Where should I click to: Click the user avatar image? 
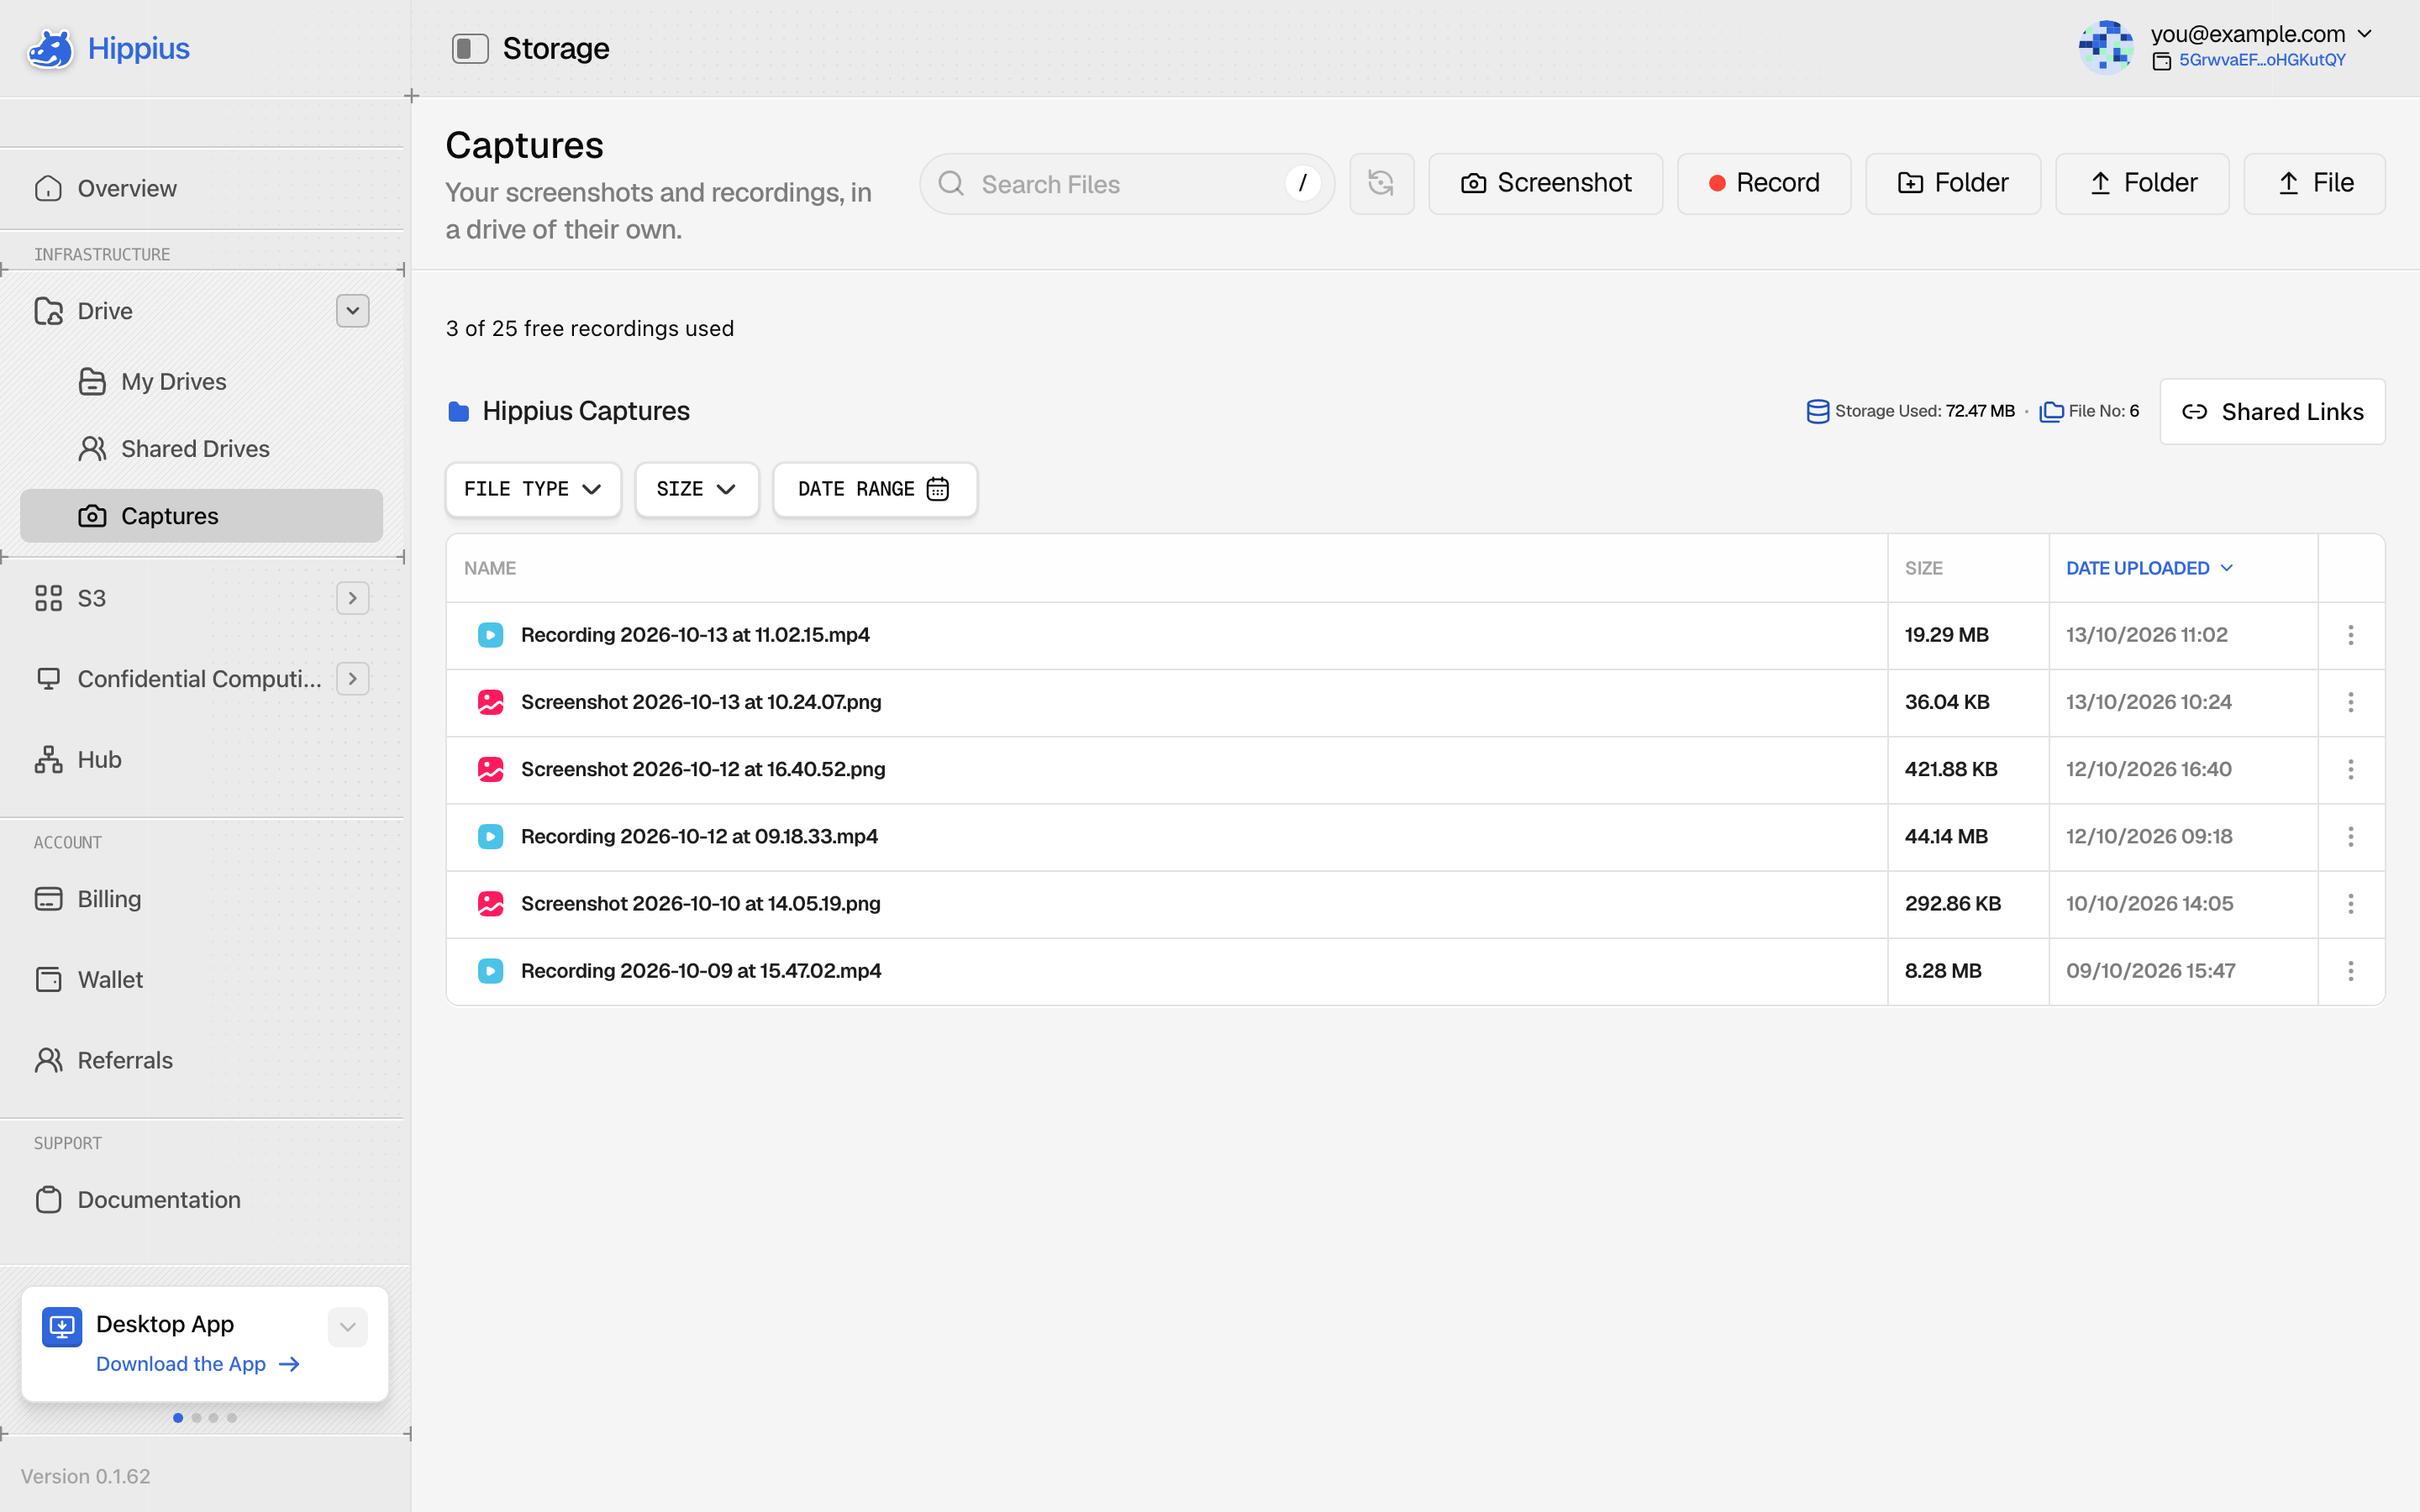2106,47
